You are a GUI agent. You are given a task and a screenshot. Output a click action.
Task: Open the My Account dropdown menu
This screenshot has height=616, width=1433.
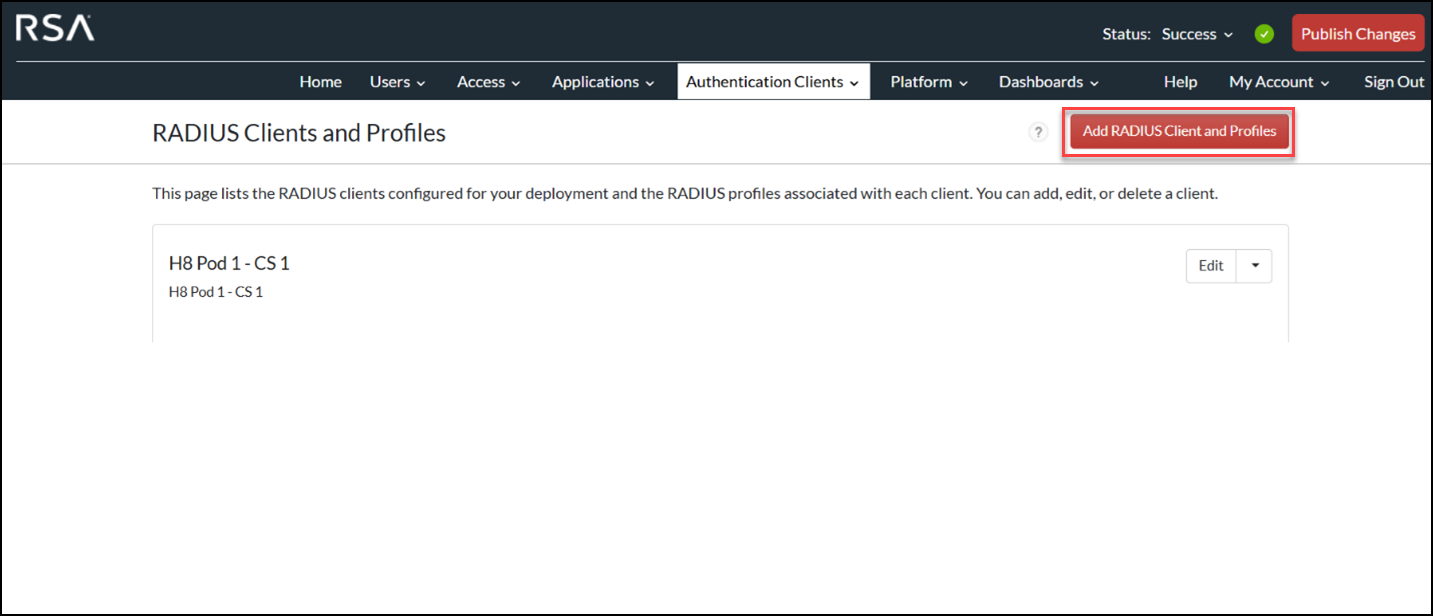[1278, 81]
